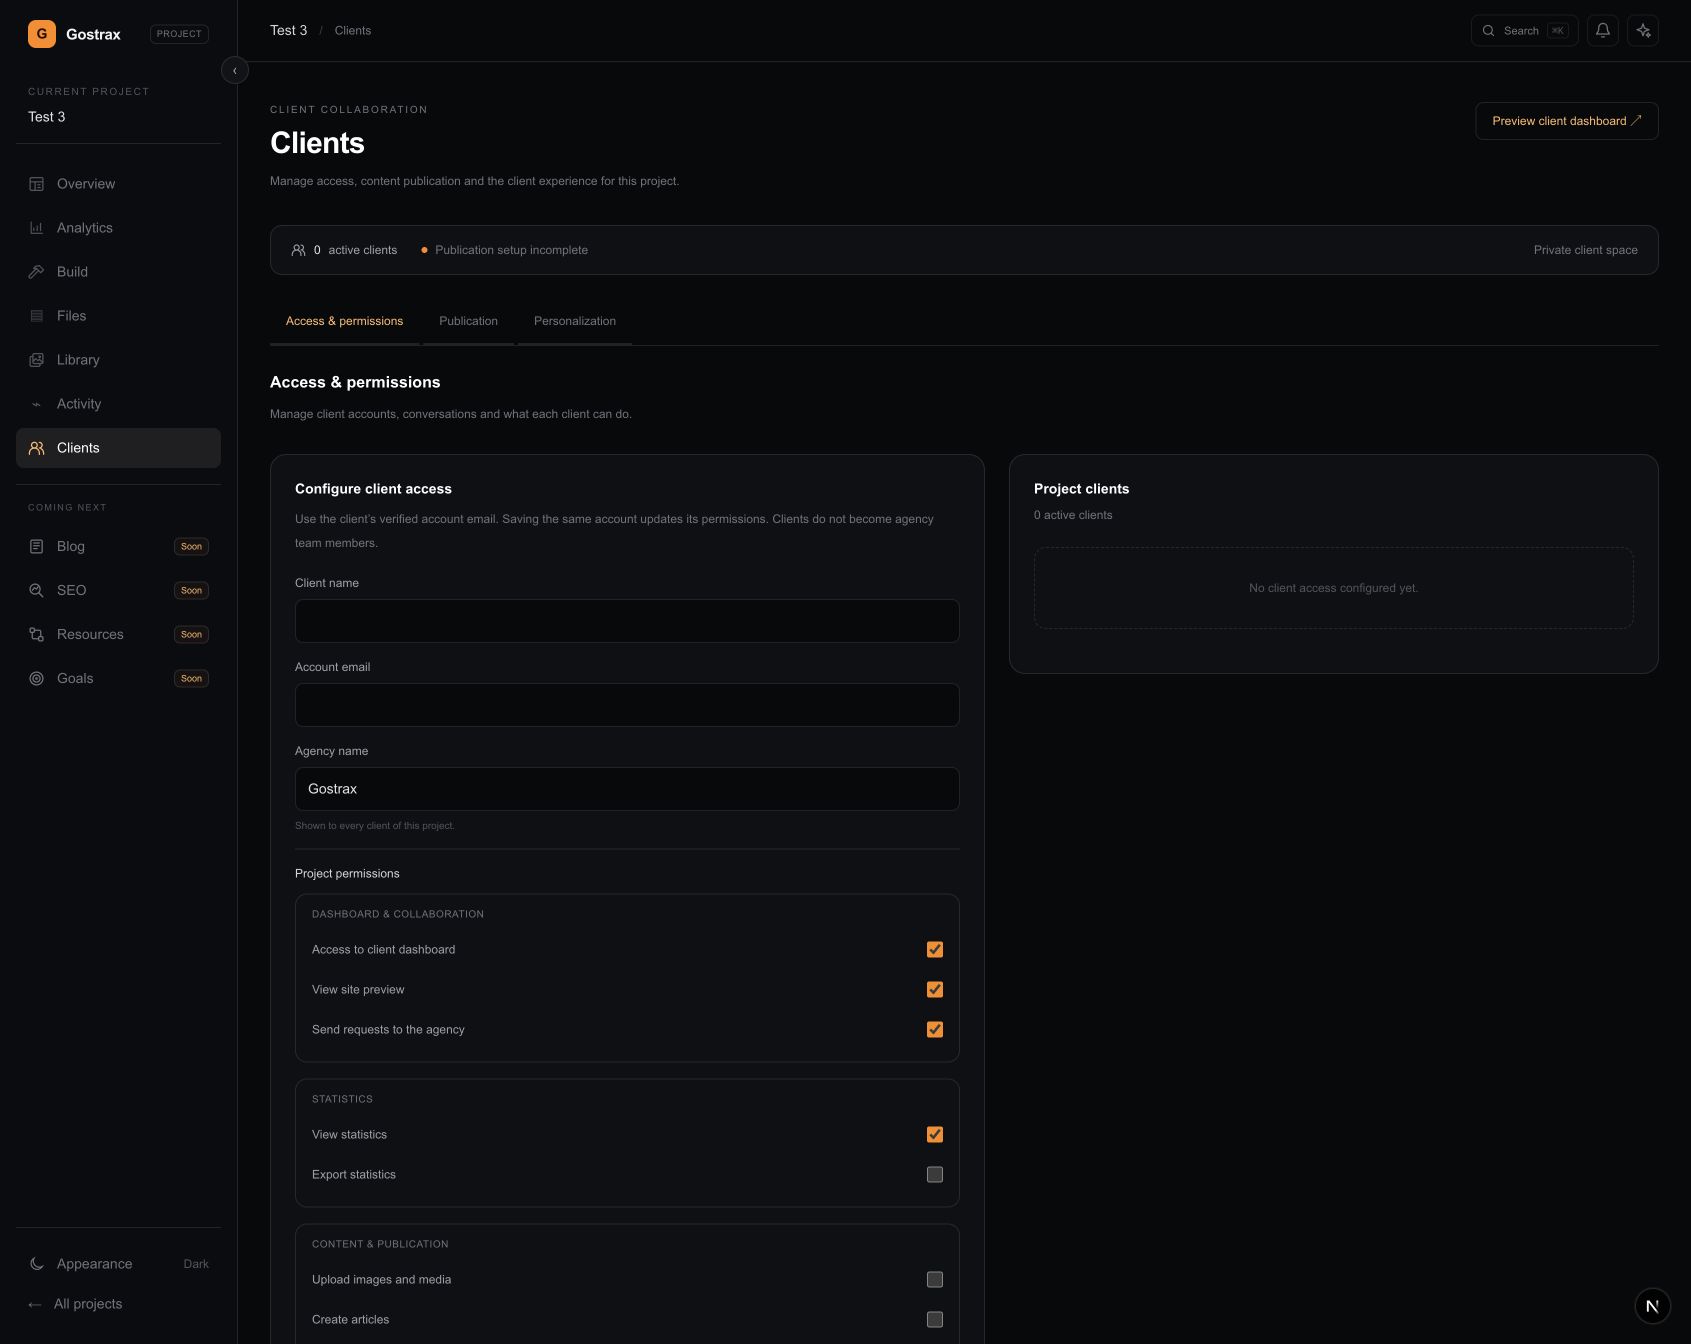
Task: Click the Next.js N badge
Action: 1653,1306
